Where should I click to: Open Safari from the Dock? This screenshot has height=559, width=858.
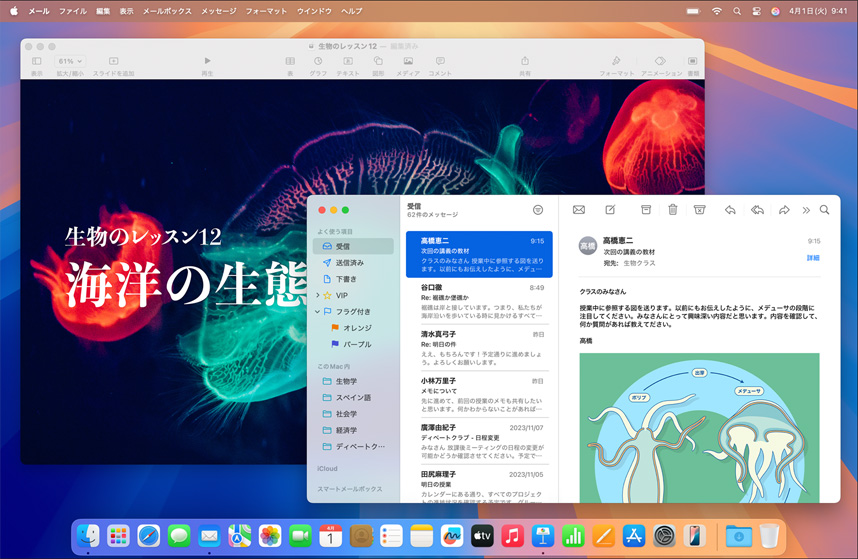tap(148, 536)
